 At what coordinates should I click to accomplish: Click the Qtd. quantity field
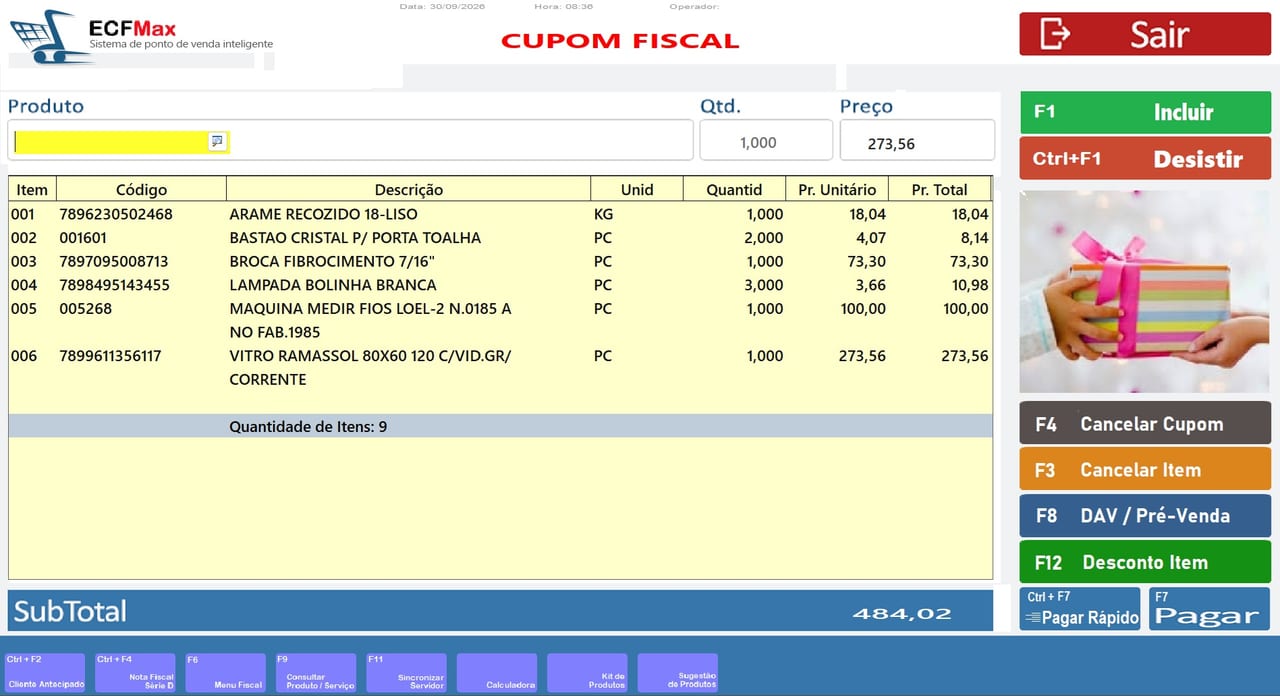click(x=766, y=141)
